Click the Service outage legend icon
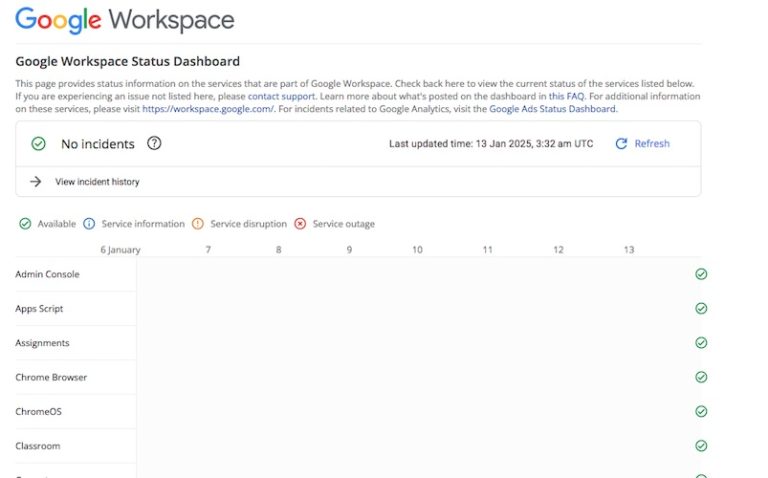 (x=300, y=224)
